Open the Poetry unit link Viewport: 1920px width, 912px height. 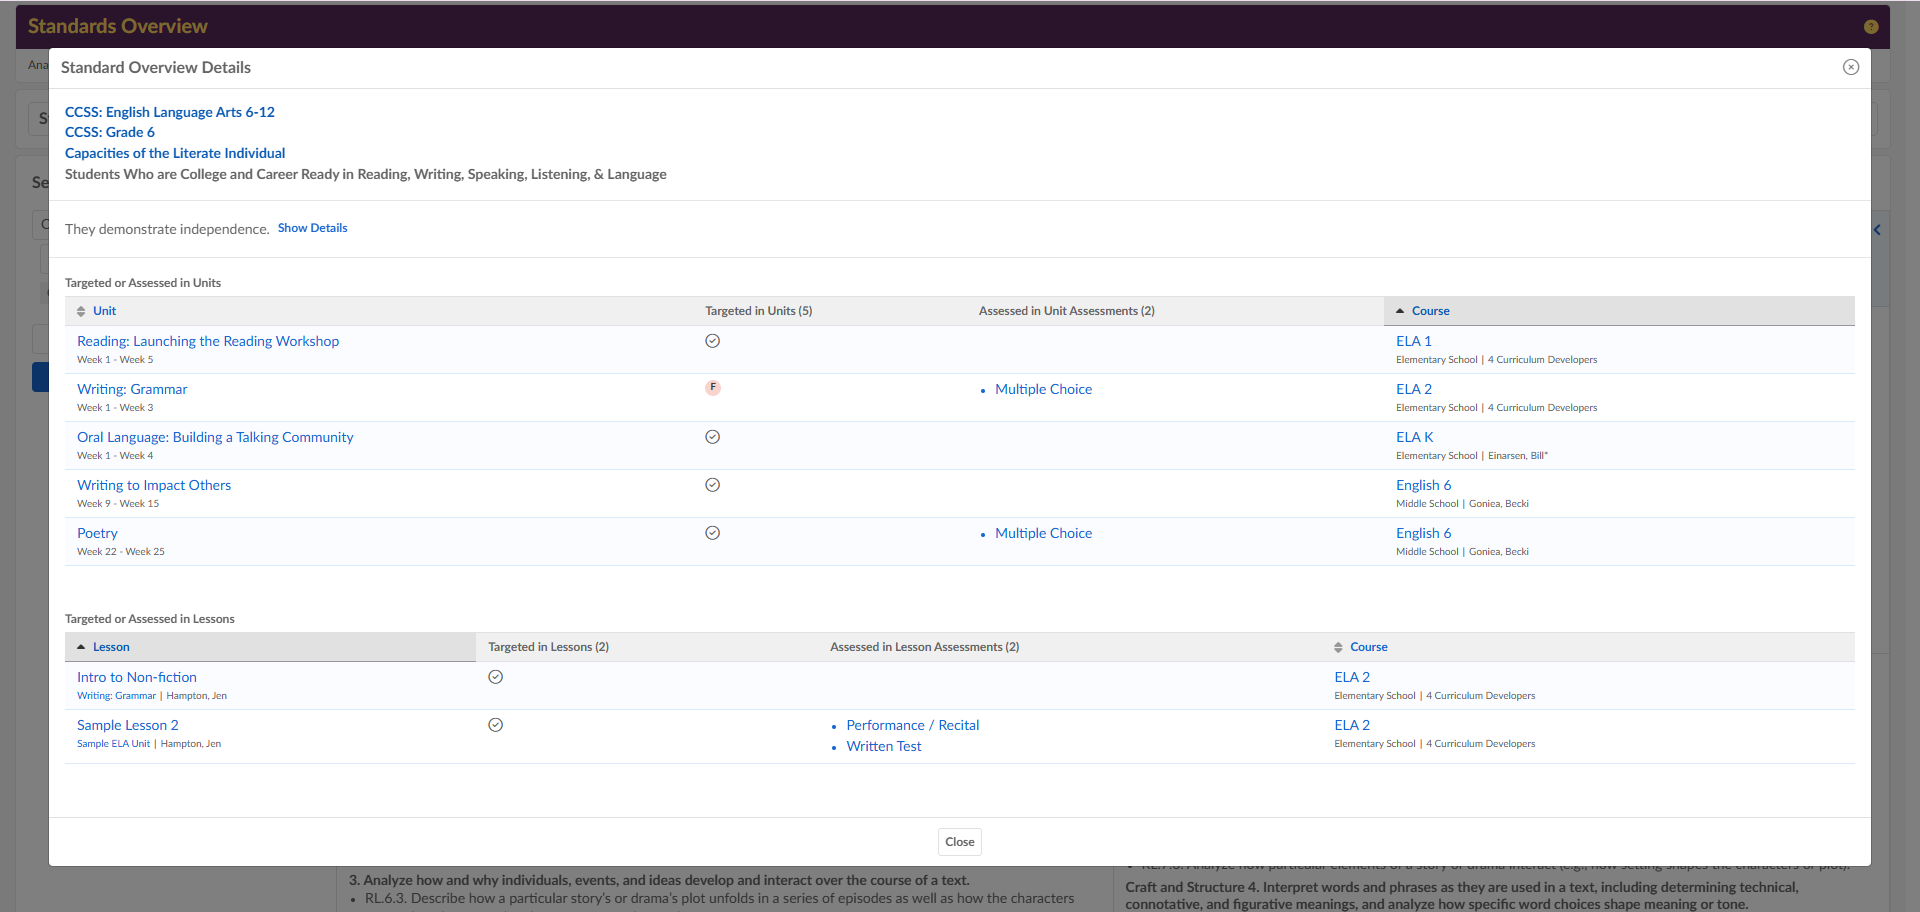pyautogui.click(x=97, y=533)
